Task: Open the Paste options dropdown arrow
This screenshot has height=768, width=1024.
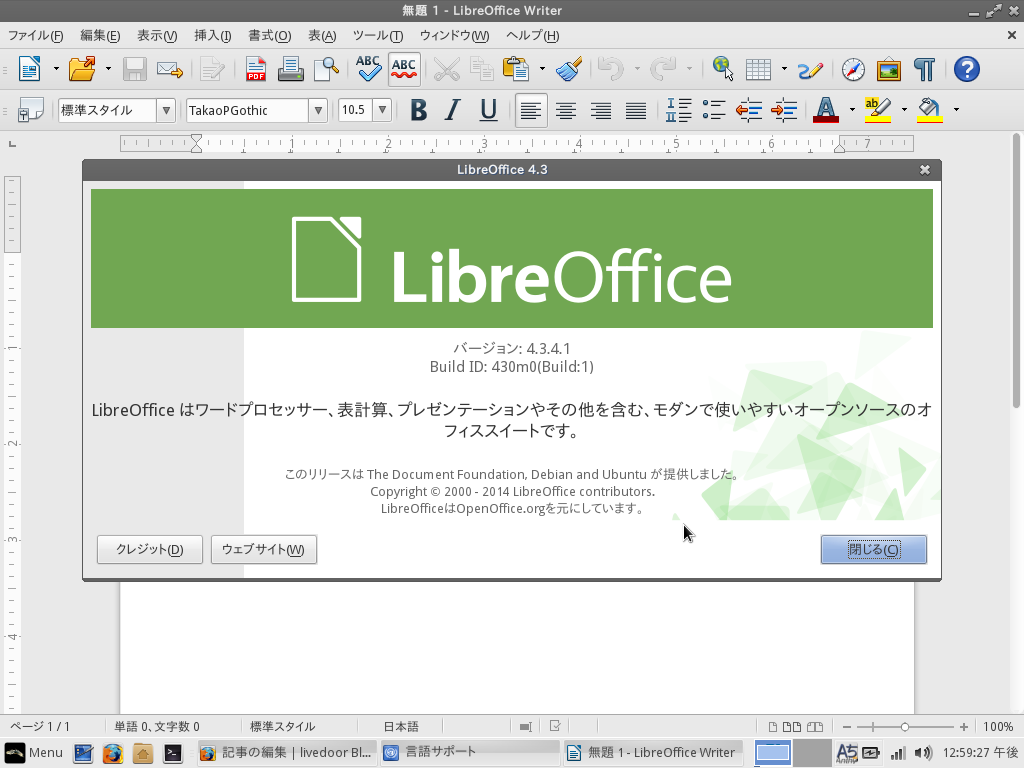Action: point(542,69)
